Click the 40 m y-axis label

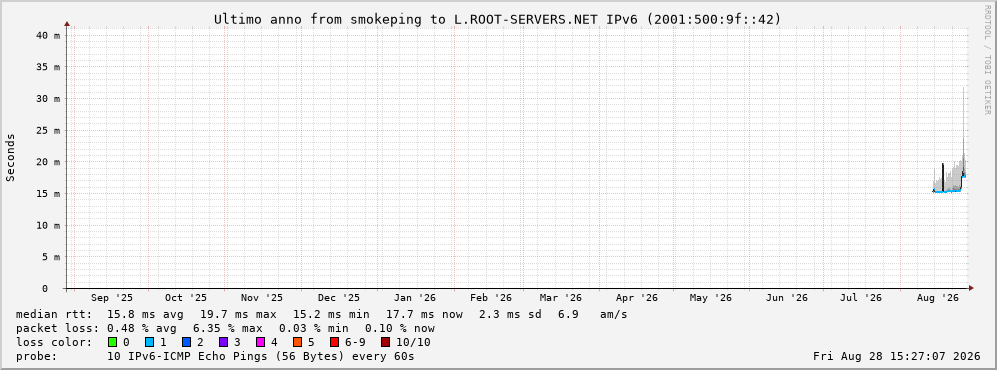(49, 36)
